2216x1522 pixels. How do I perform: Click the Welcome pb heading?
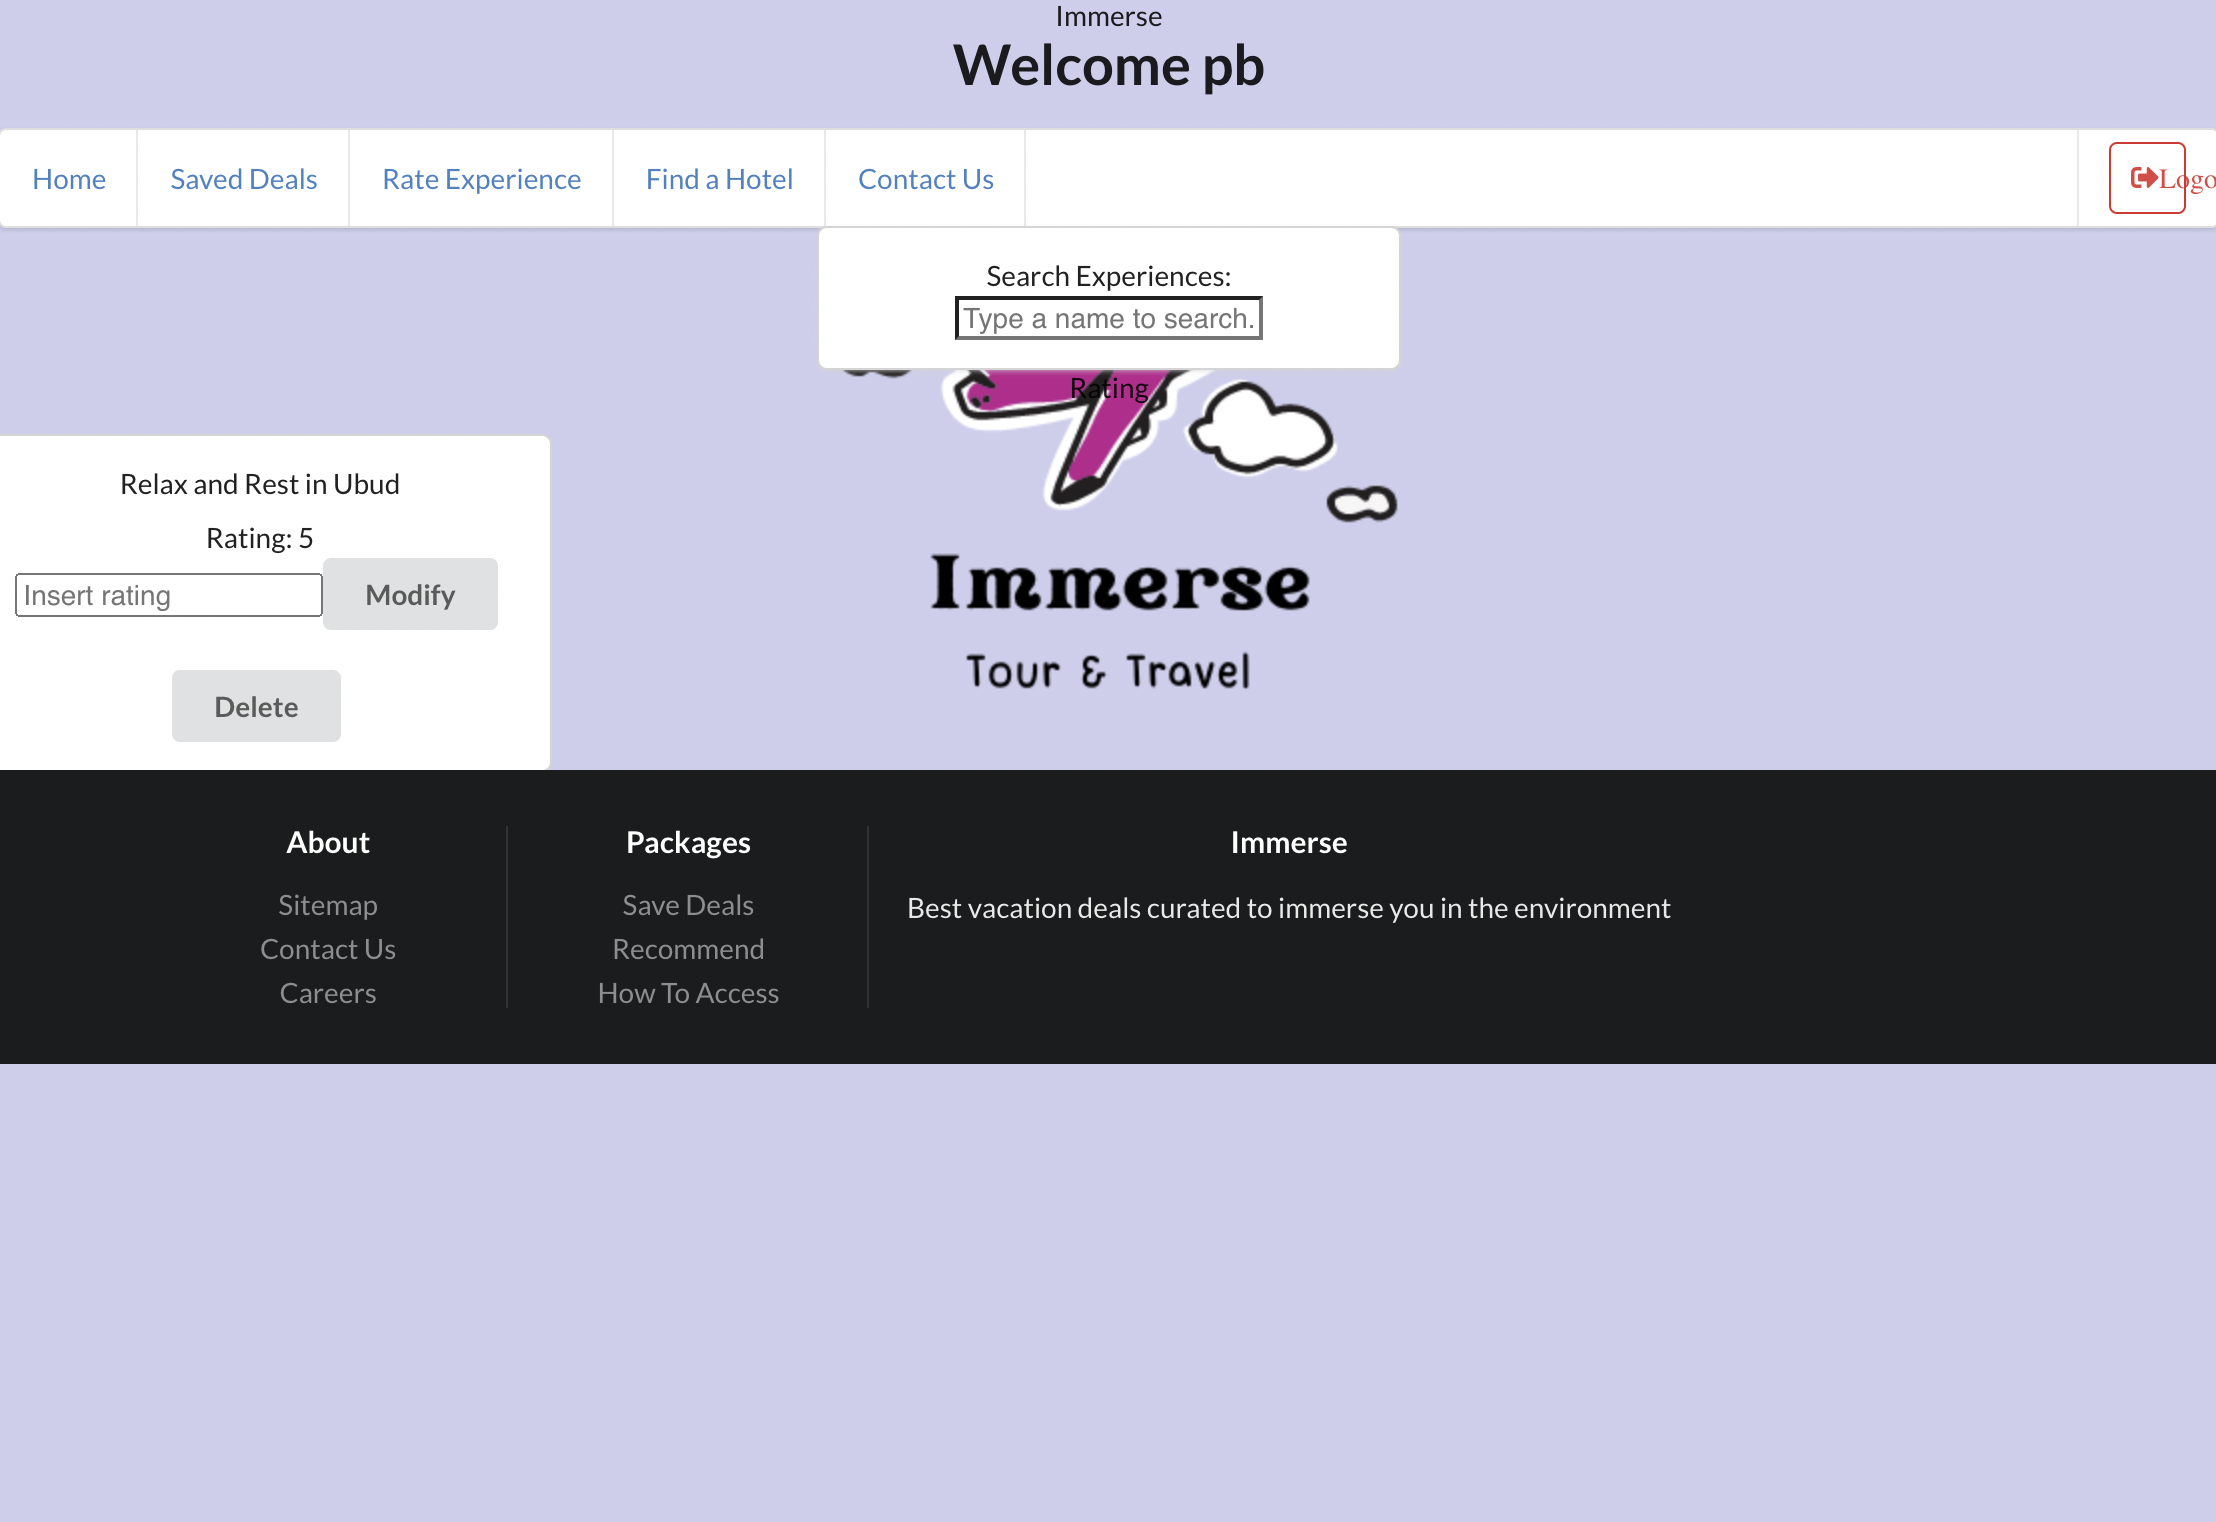[x=1108, y=66]
